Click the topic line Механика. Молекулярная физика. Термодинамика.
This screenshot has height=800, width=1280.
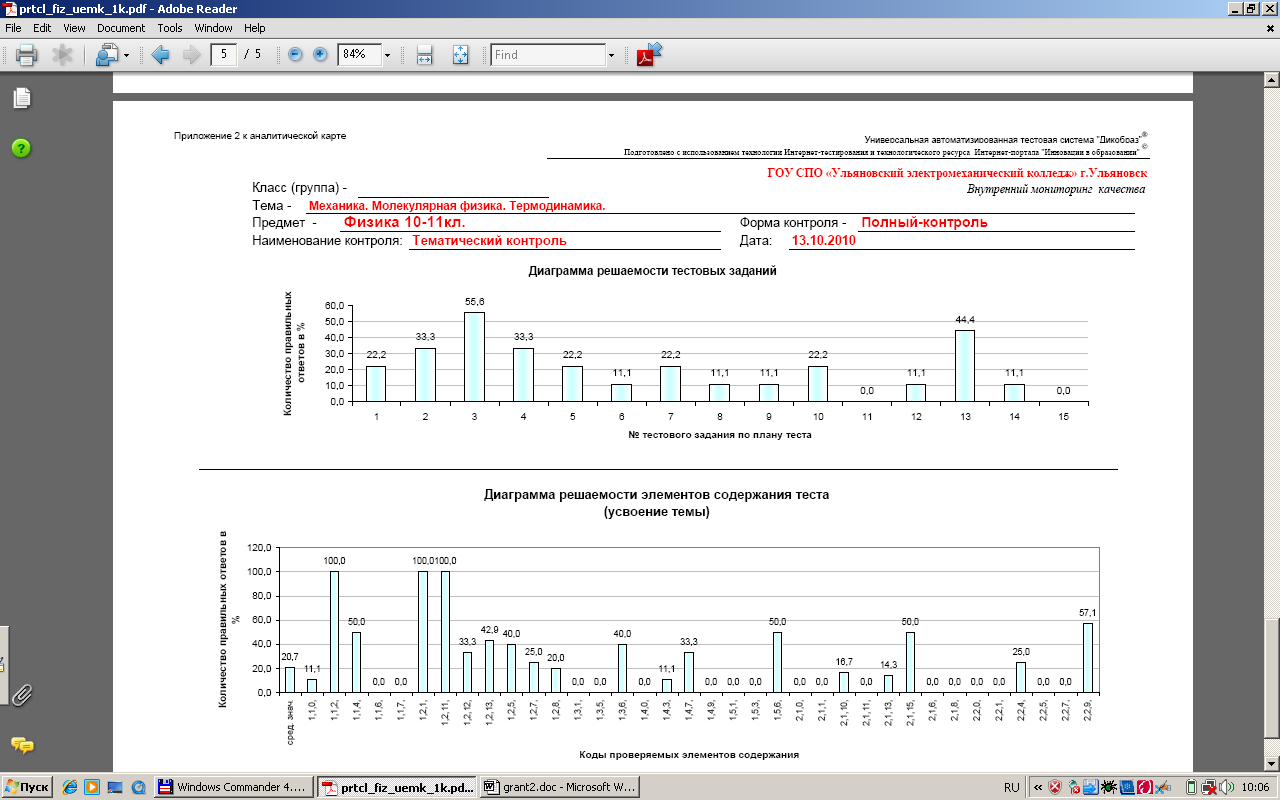(457, 205)
